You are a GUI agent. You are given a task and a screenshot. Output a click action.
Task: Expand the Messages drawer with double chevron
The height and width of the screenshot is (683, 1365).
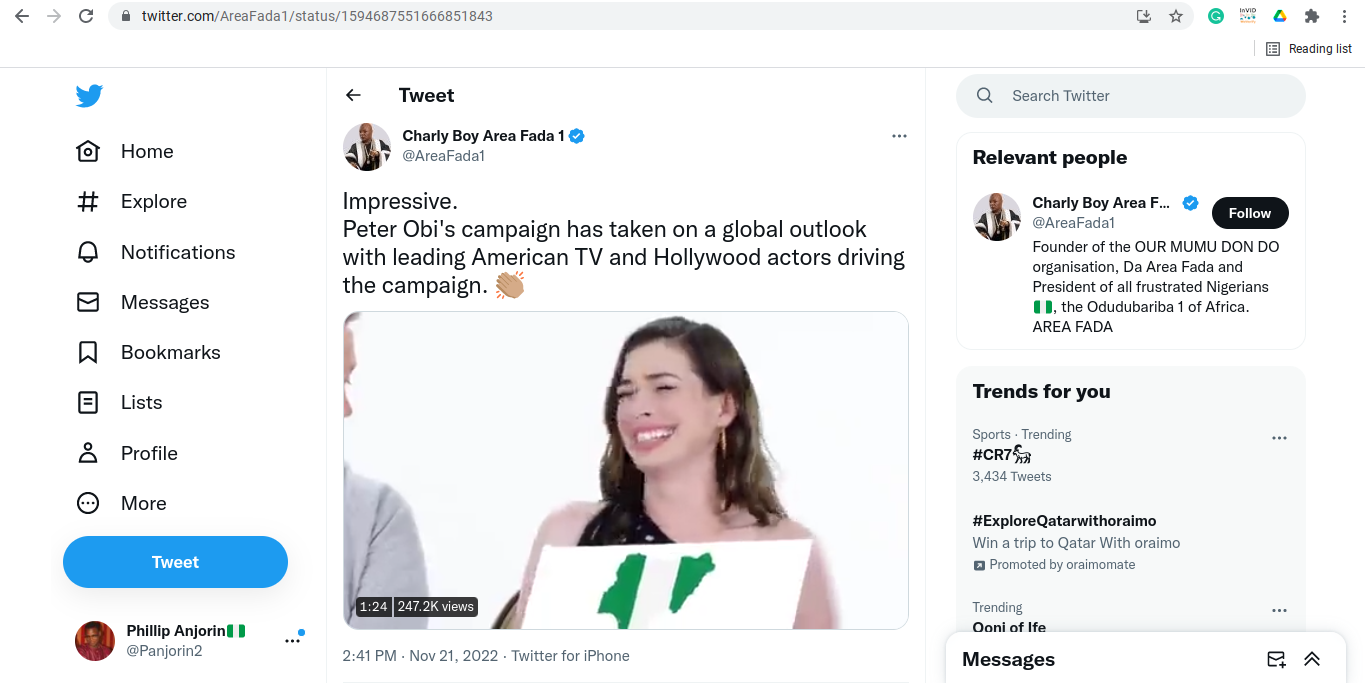pos(1312,659)
